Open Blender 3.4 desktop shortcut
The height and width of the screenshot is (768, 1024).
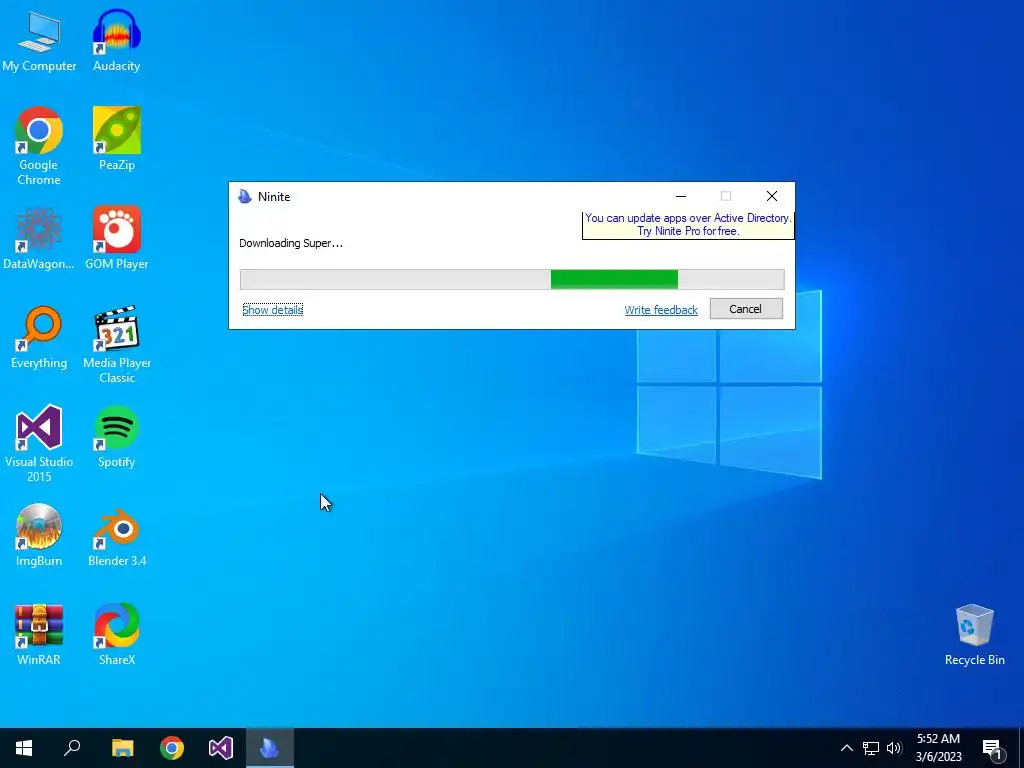117,536
